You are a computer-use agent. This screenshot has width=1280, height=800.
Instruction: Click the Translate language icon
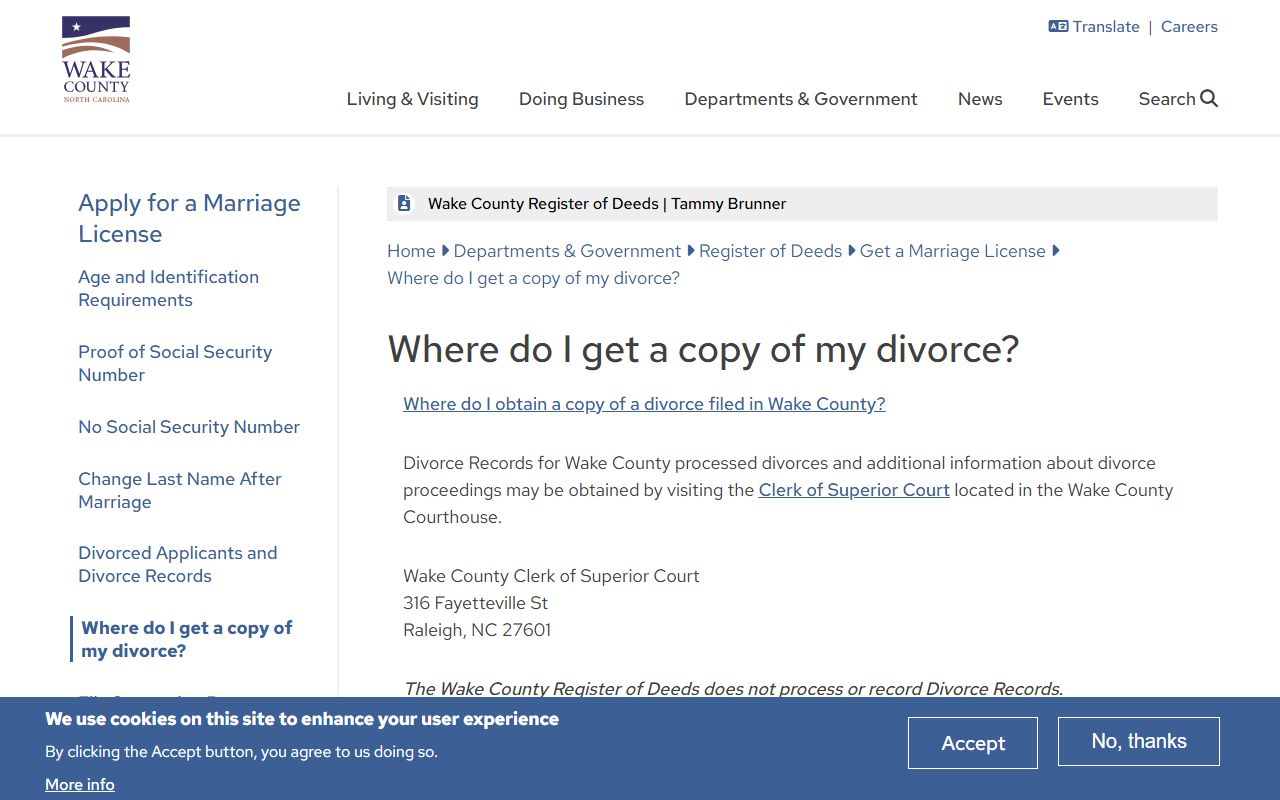point(1058,27)
